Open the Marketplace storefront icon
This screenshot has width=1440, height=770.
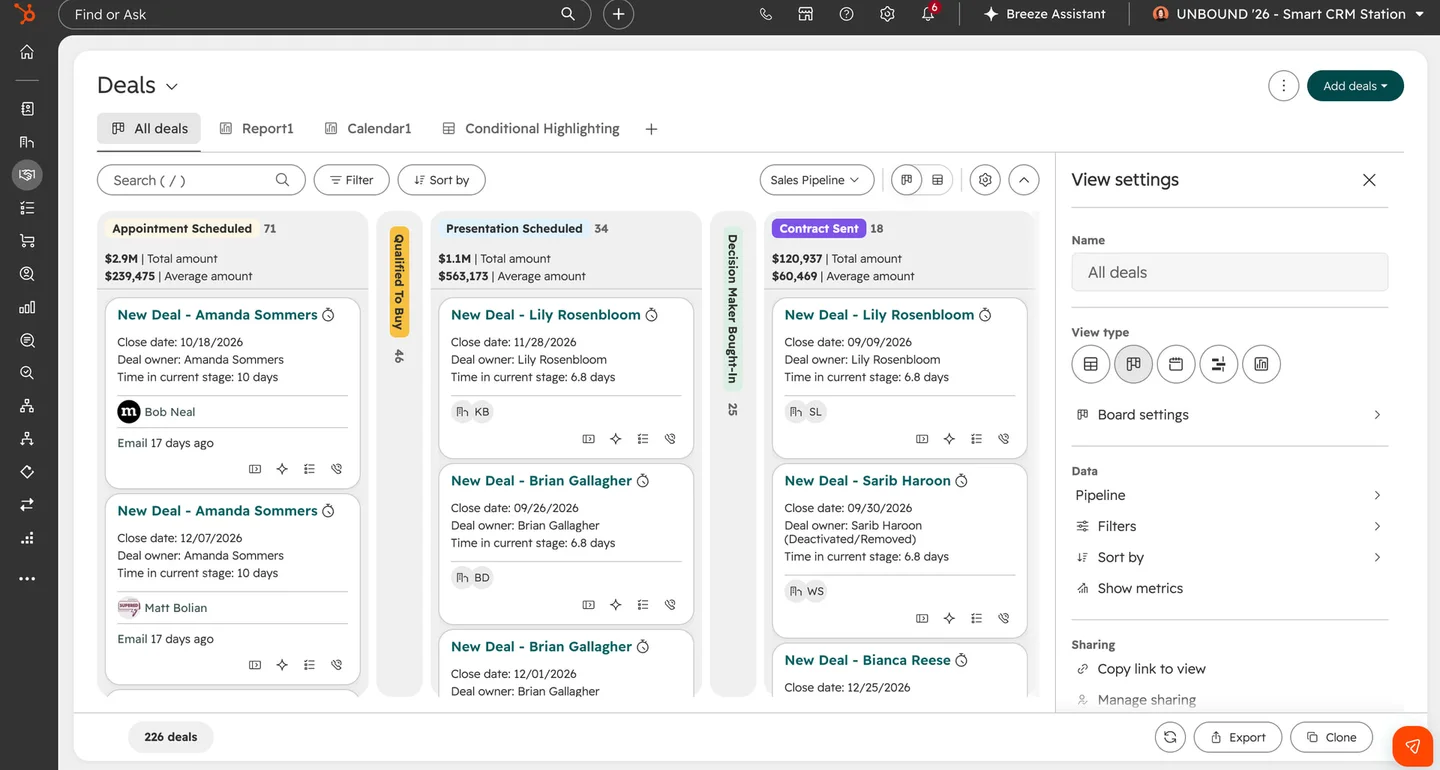(806, 14)
